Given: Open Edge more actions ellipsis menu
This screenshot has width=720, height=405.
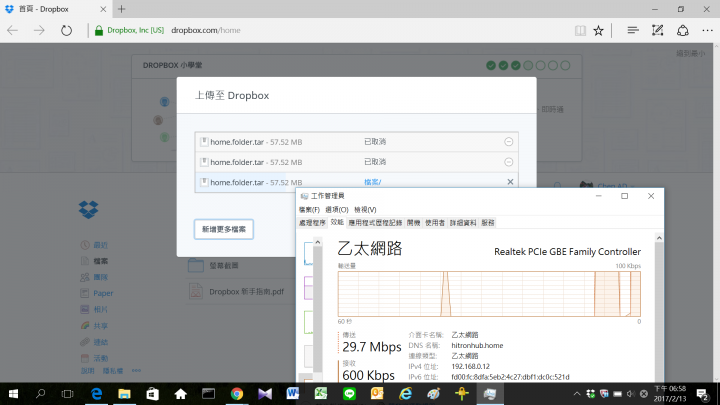Looking at the screenshot, I should (708, 30).
